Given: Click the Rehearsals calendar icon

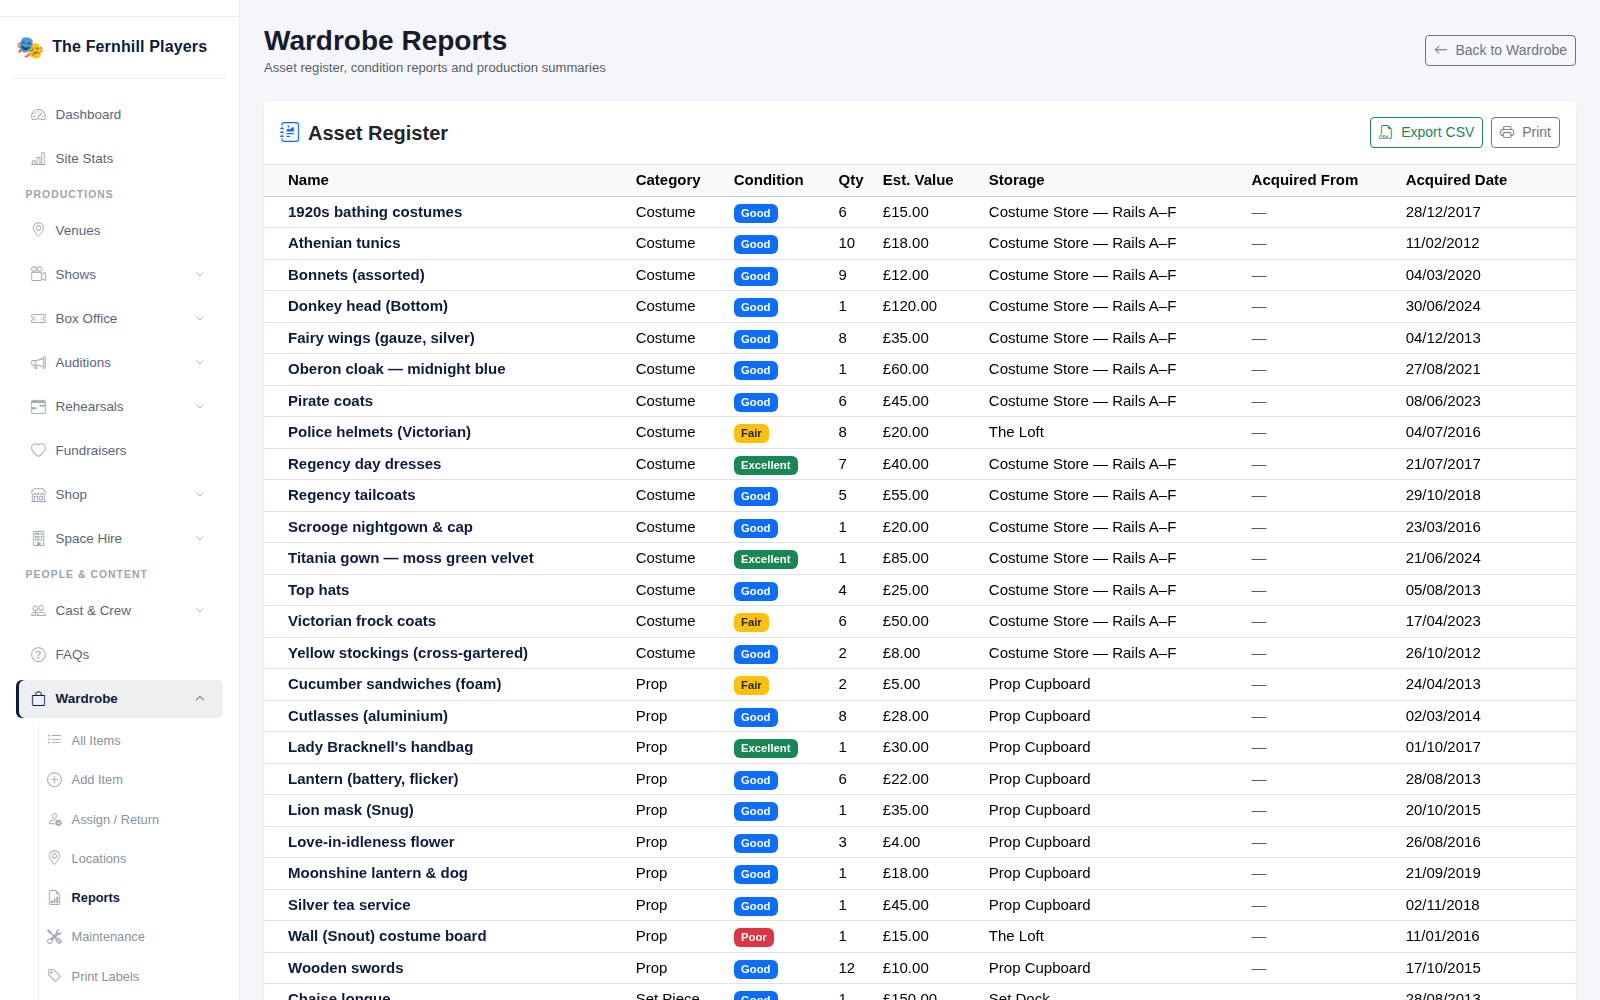Looking at the screenshot, I should click(x=38, y=407).
